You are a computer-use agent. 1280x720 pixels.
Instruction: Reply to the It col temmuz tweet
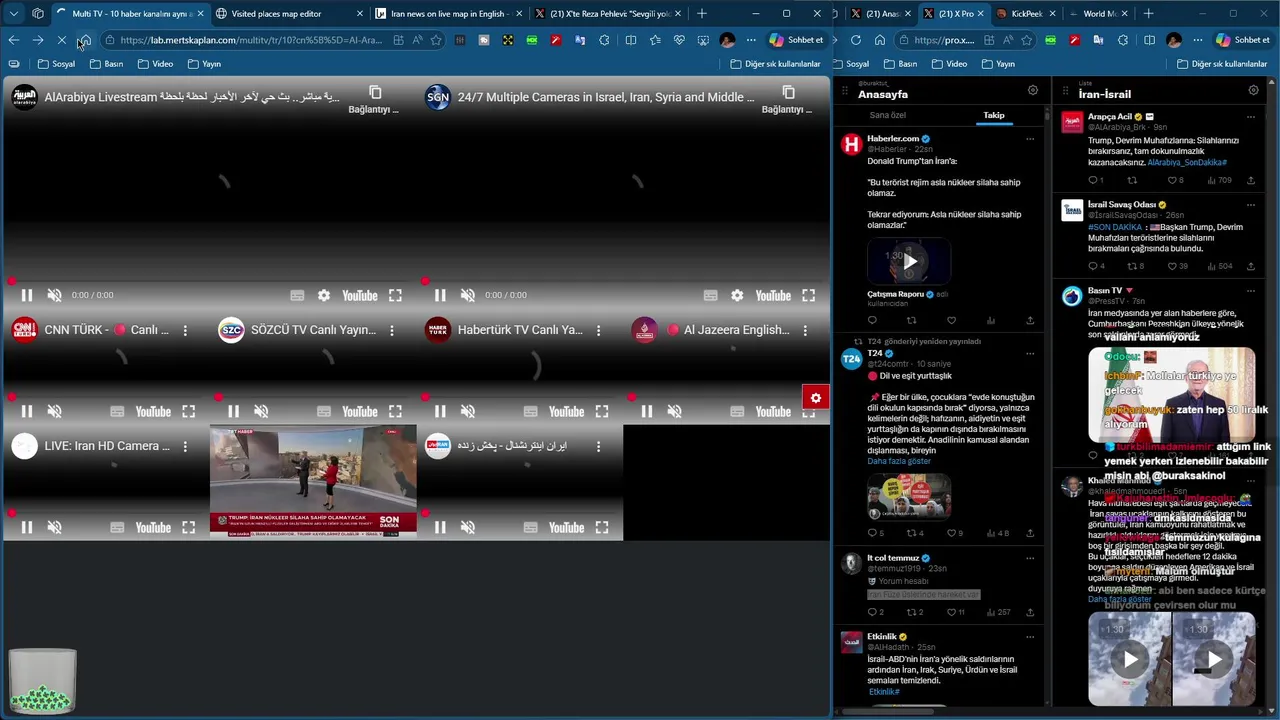872,612
